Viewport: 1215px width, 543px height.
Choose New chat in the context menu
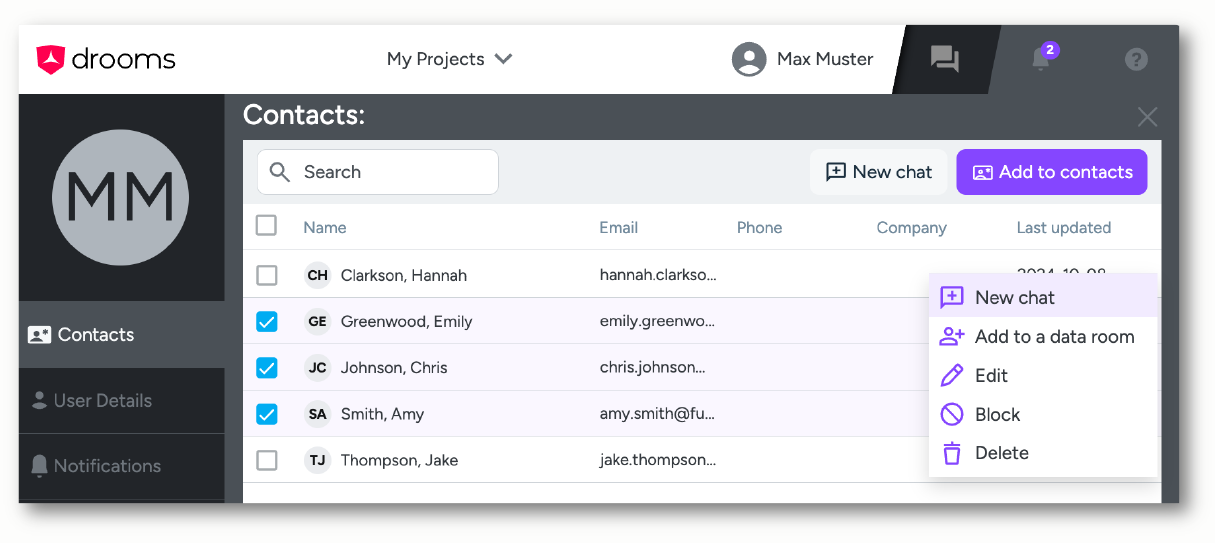(x=1043, y=298)
